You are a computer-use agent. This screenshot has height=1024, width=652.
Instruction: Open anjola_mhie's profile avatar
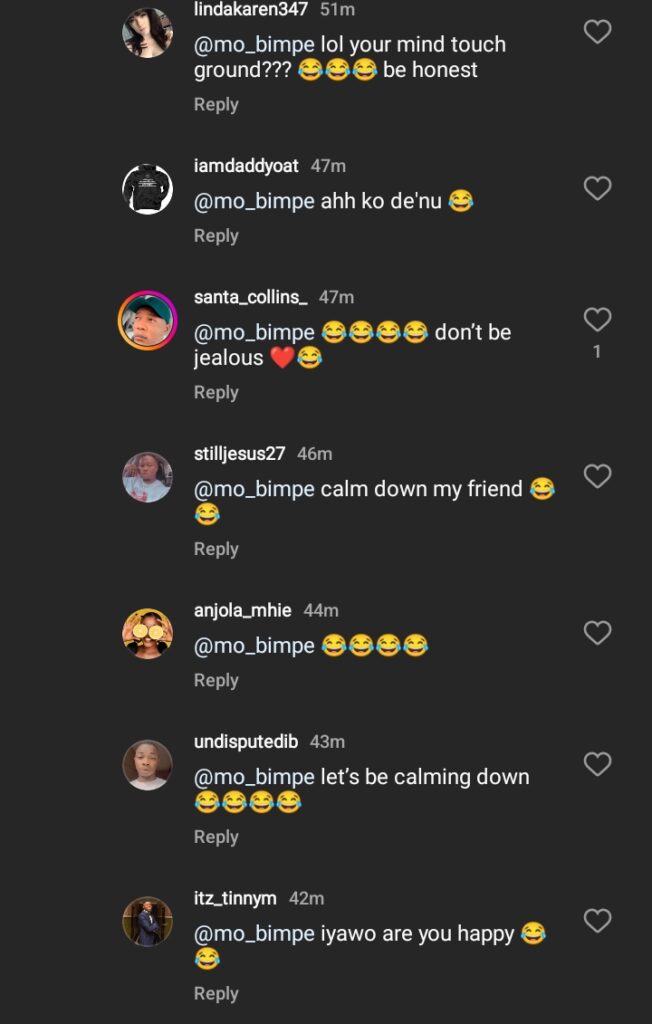(147, 634)
